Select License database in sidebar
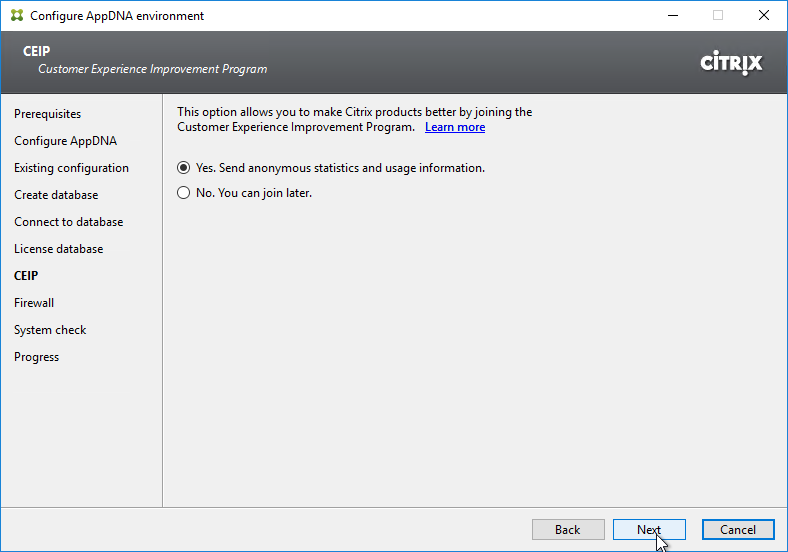788x552 pixels. pos(59,249)
